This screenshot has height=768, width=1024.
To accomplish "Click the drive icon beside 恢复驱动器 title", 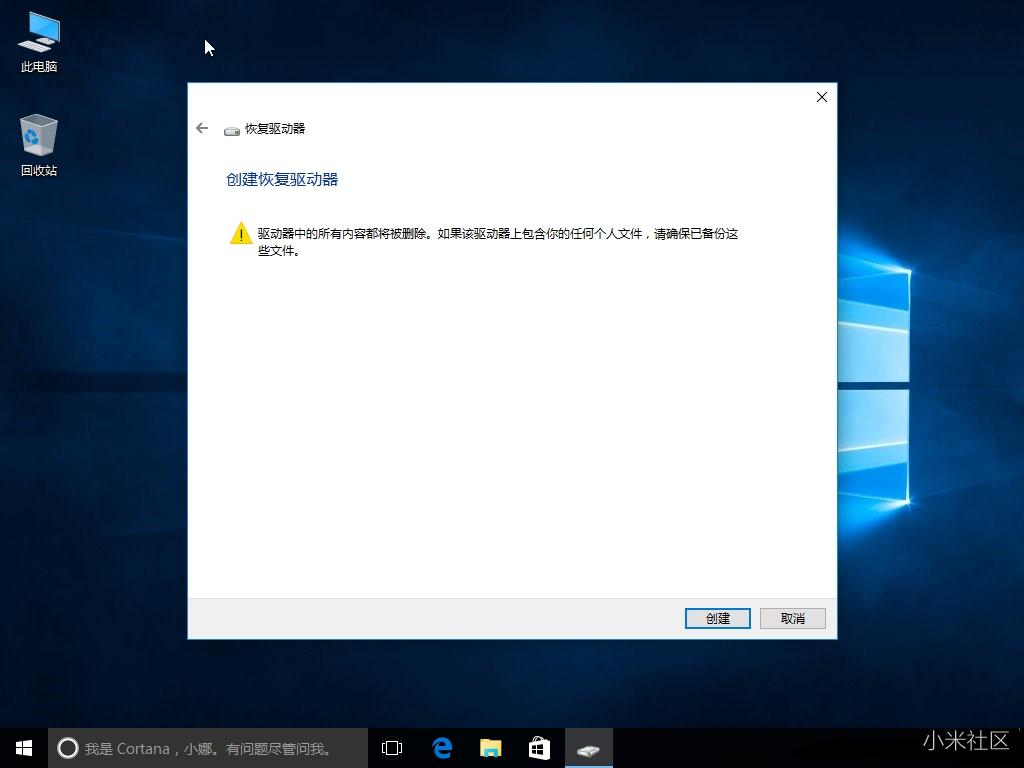I will tap(232, 129).
